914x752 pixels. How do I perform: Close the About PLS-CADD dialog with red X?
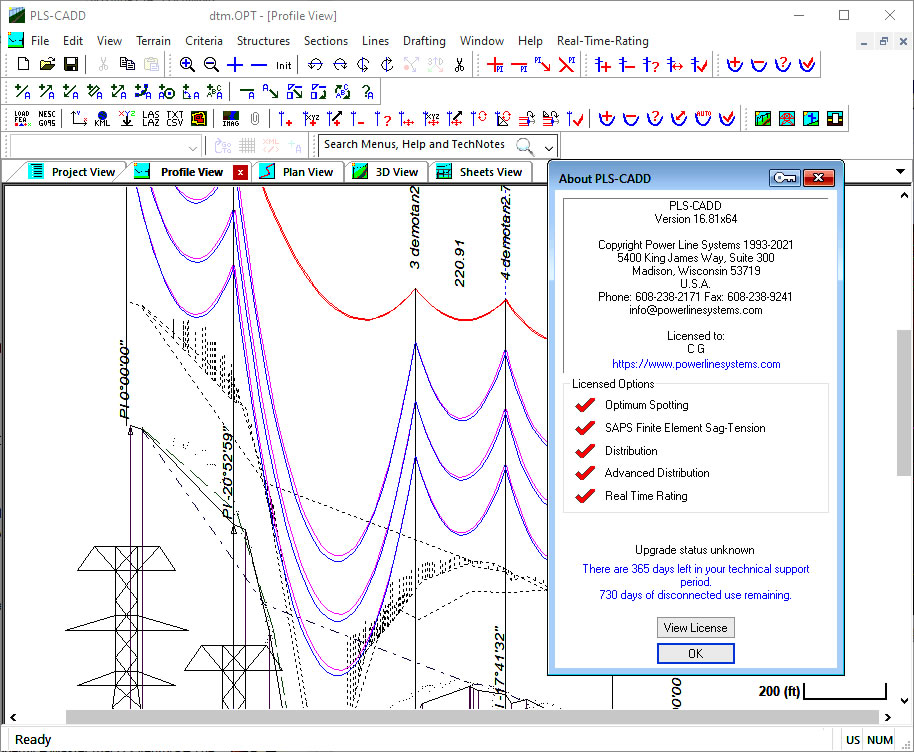[818, 178]
